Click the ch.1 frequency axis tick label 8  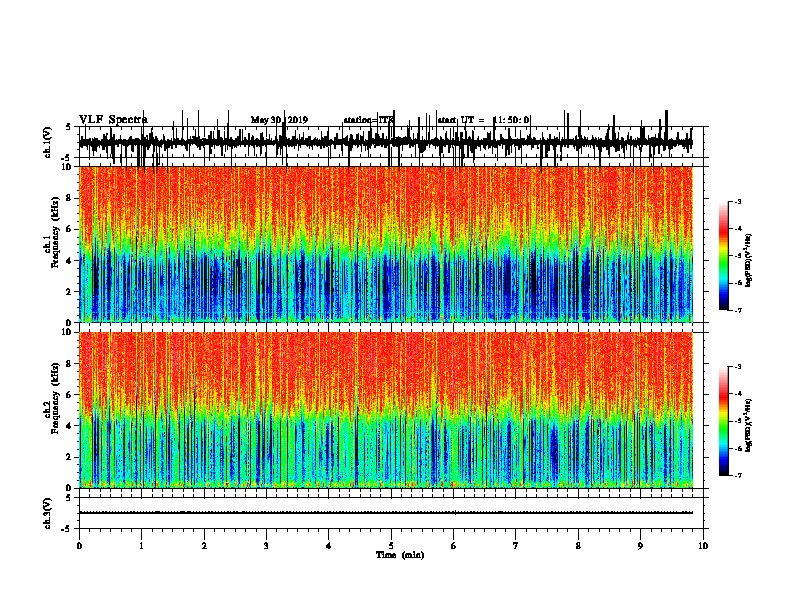(70, 198)
